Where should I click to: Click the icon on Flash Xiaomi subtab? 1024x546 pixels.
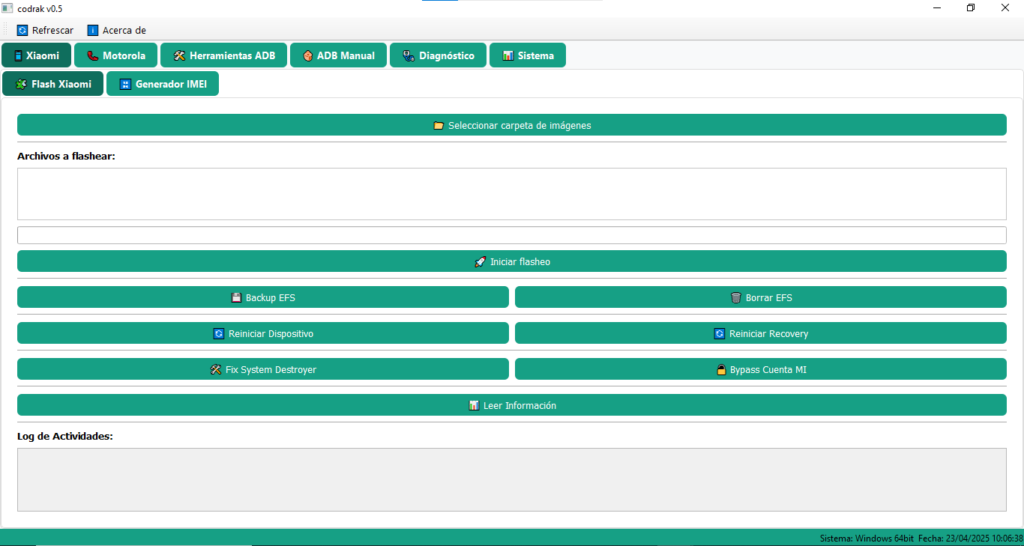tap(22, 84)
